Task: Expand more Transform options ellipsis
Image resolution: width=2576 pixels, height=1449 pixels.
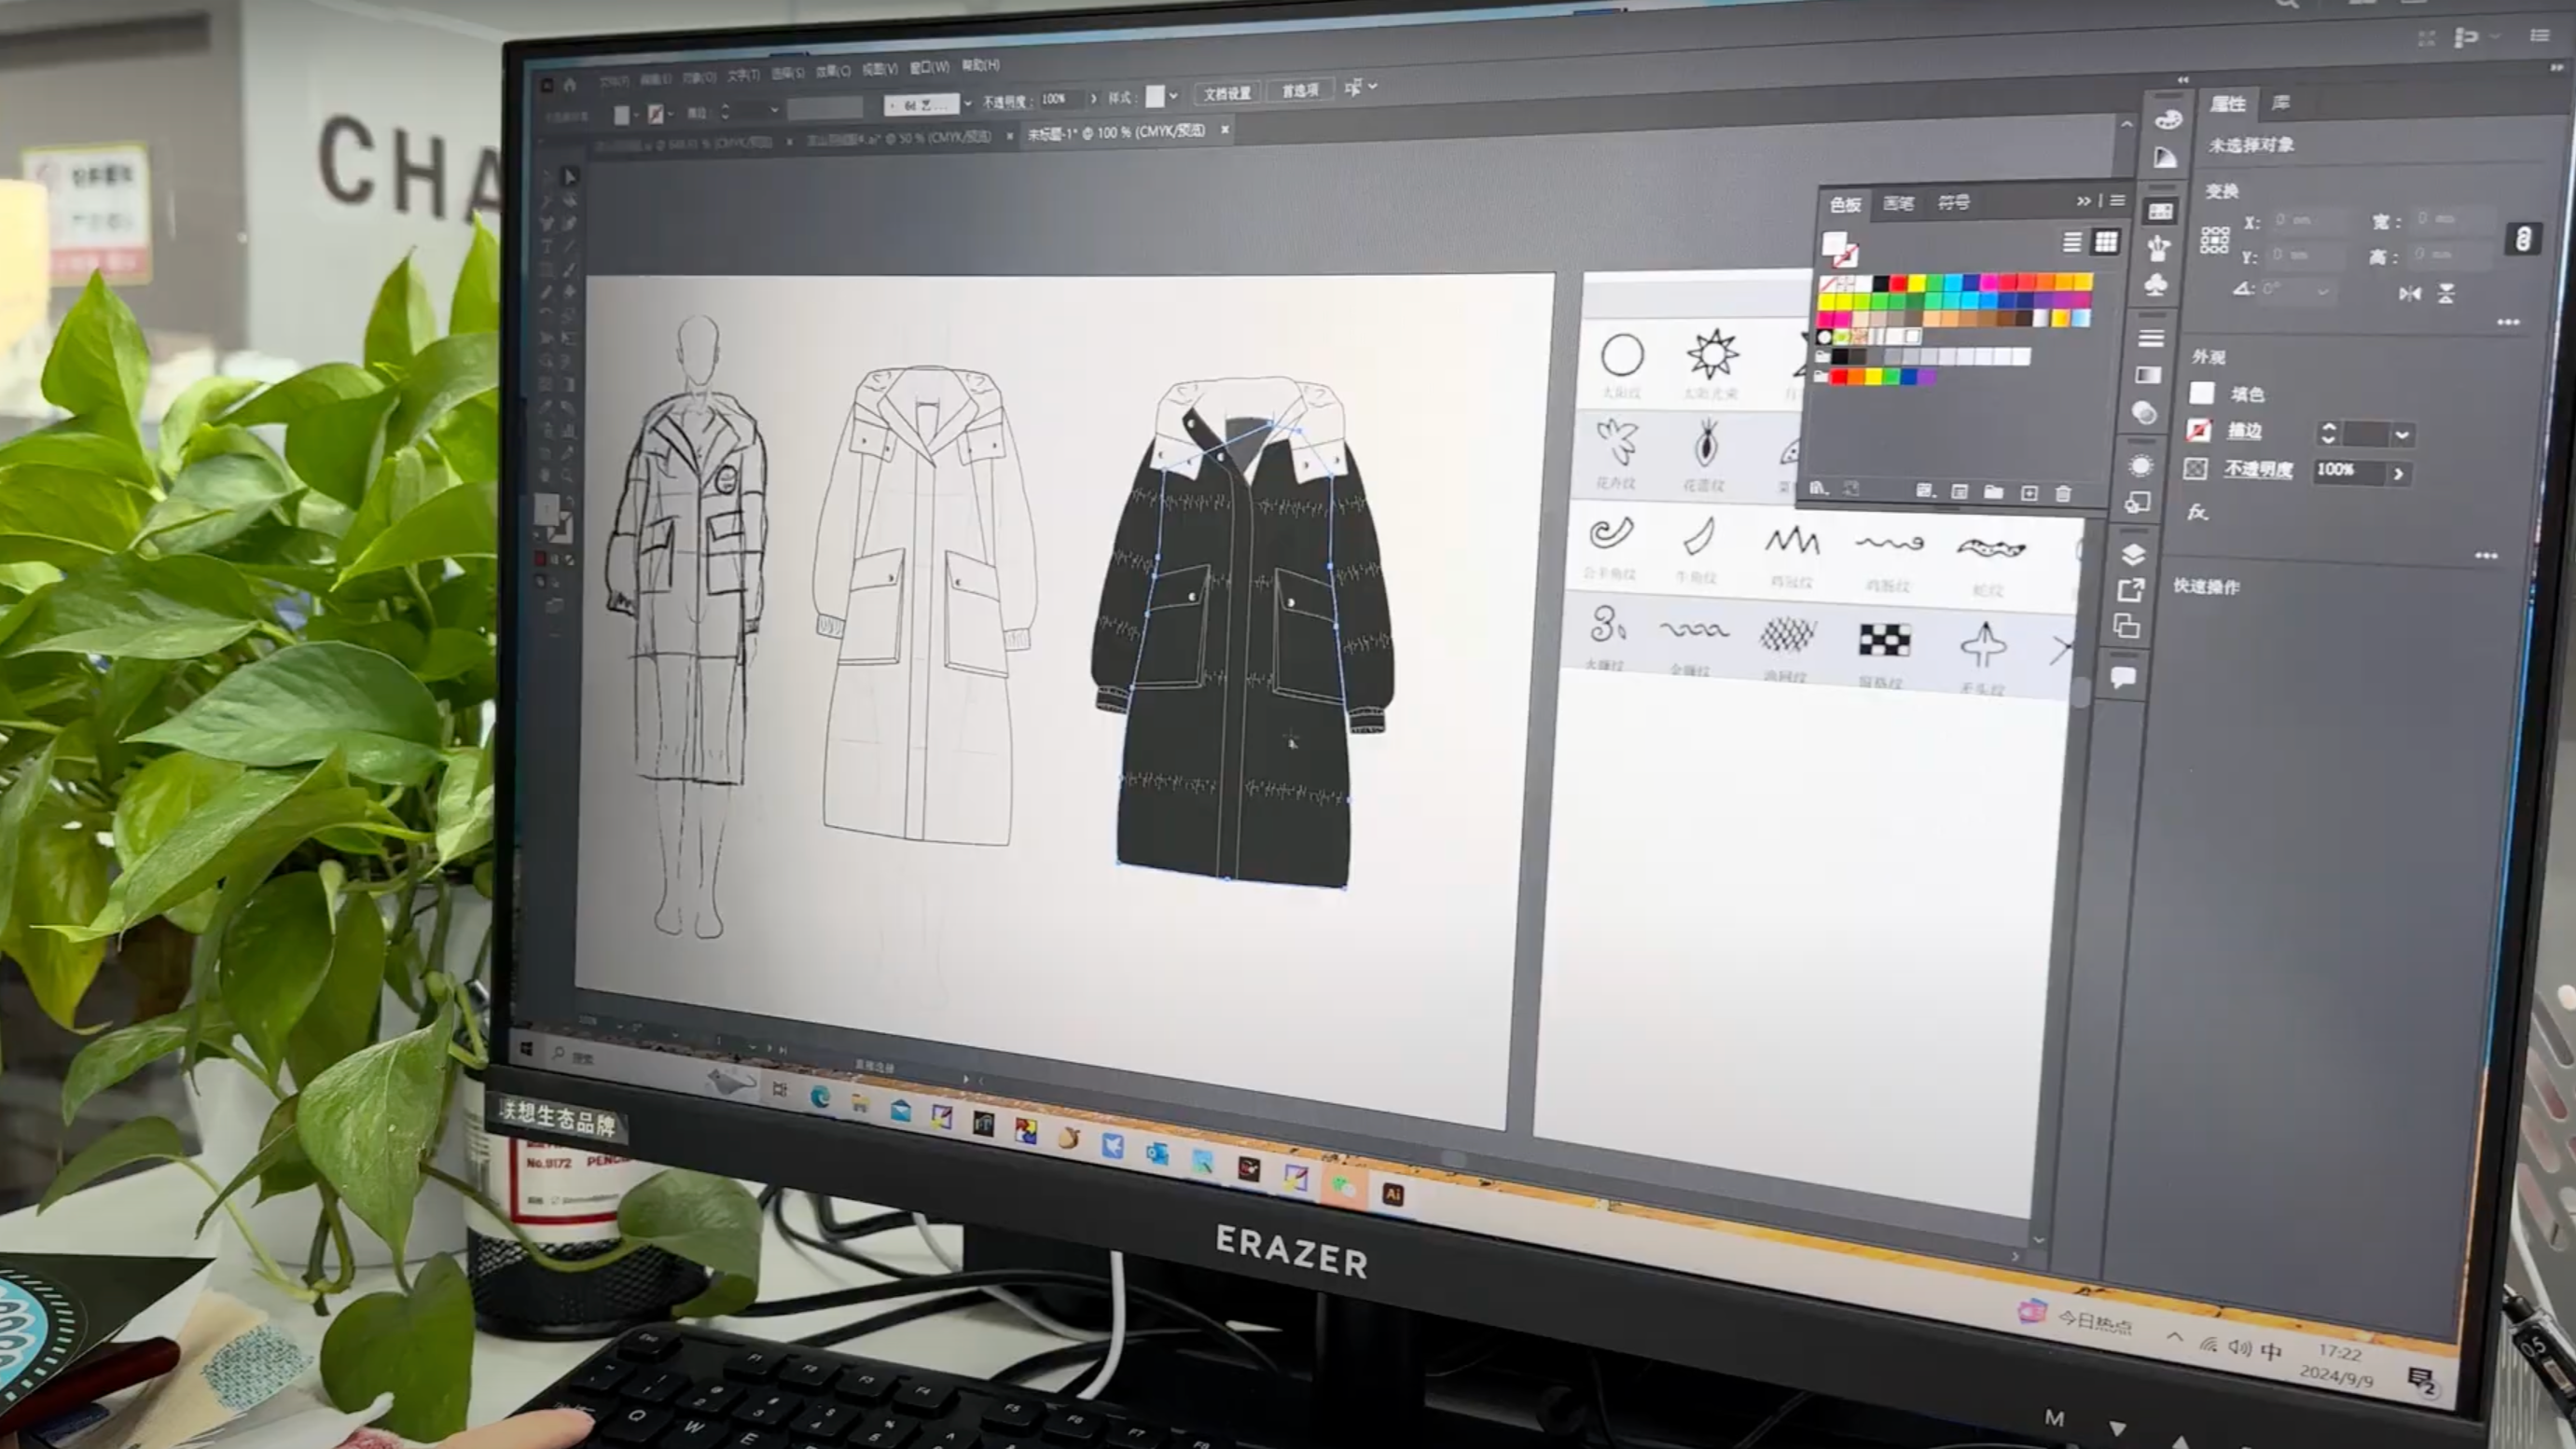Action: (x=2508, y=322)
